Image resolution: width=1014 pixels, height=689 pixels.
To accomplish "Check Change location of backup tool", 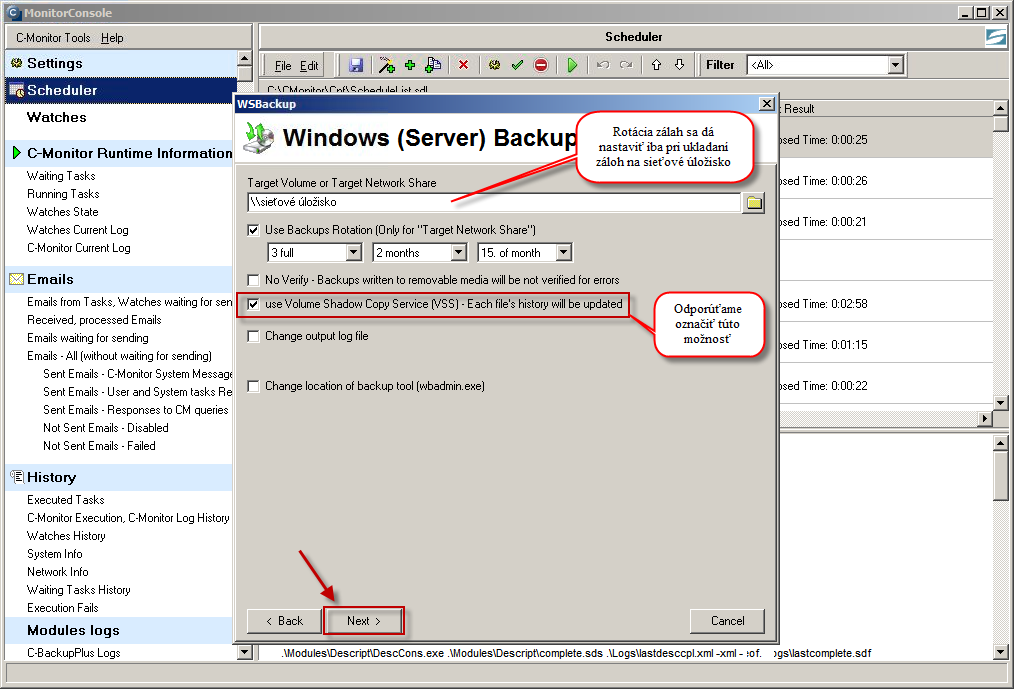I will (254, 386).
